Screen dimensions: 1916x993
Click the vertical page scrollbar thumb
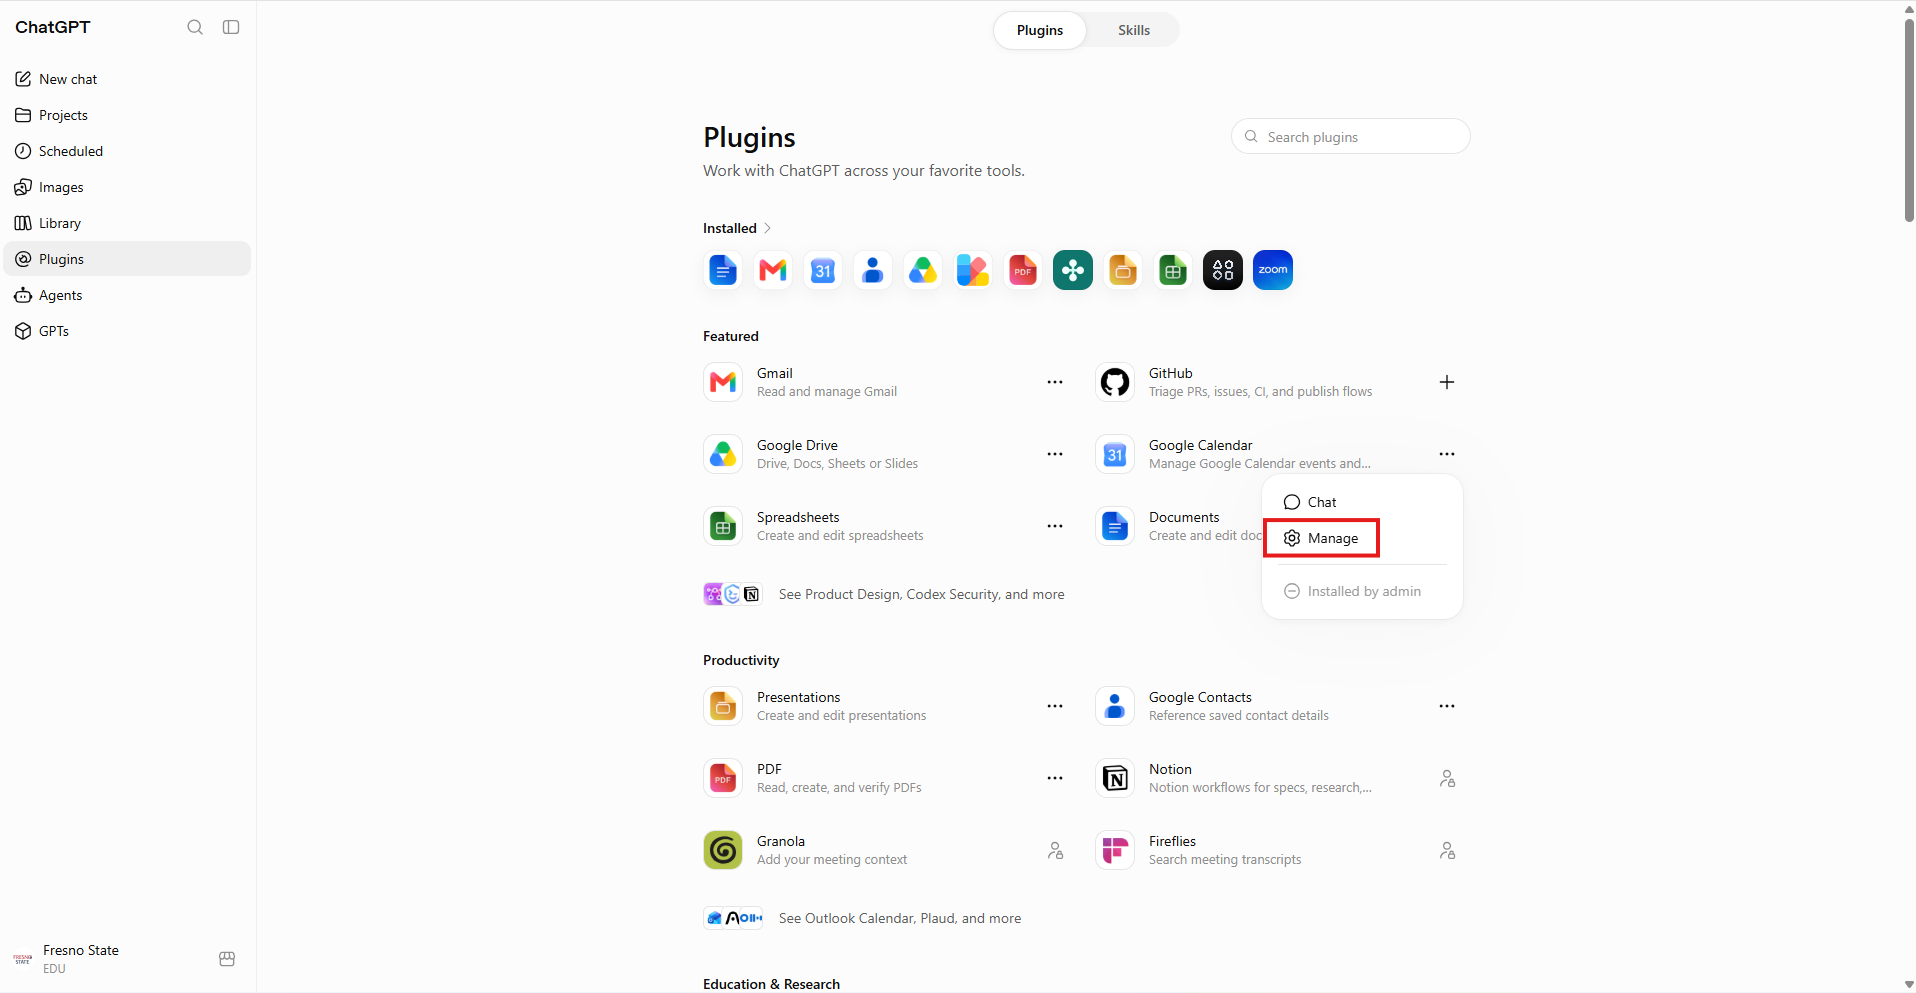click(1909, 120)
